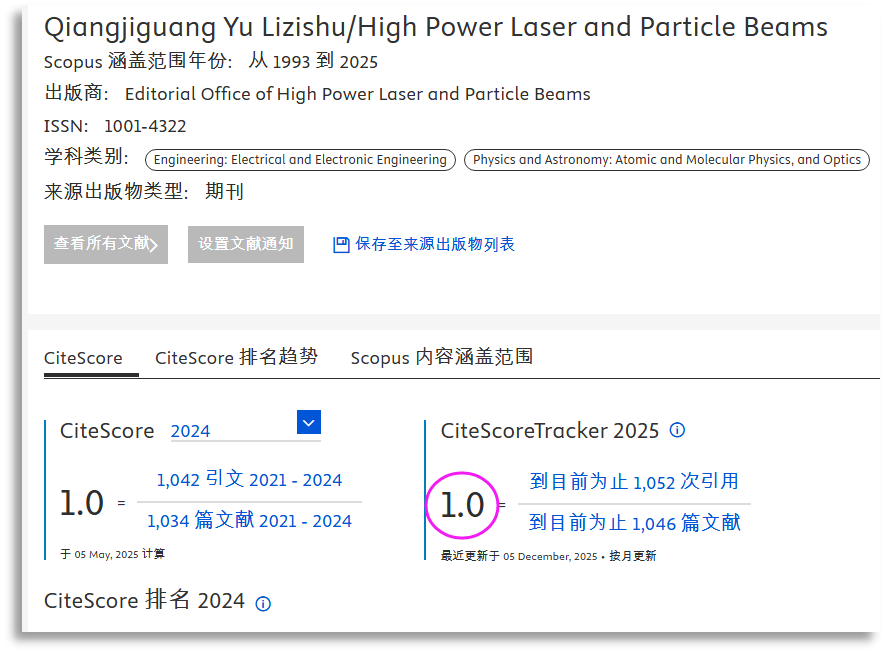
Task: Click the 到目前为止 1,052 次引用 link
Action: click(634, 482)
